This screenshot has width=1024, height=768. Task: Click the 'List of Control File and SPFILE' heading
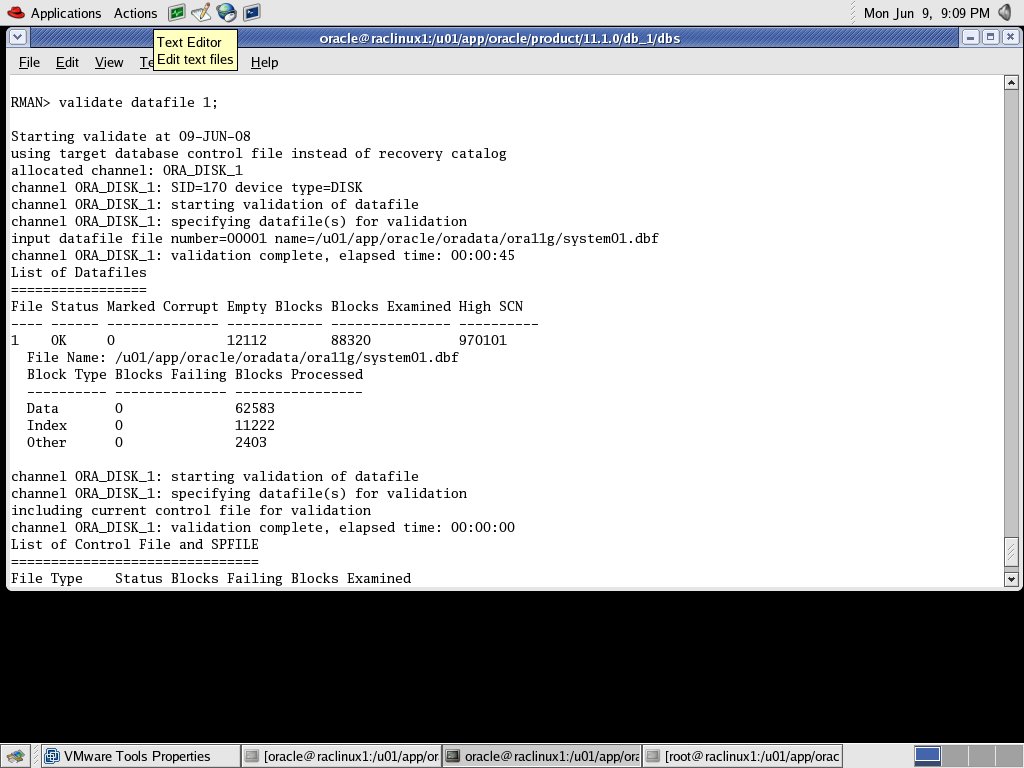[x=135, y=544]
